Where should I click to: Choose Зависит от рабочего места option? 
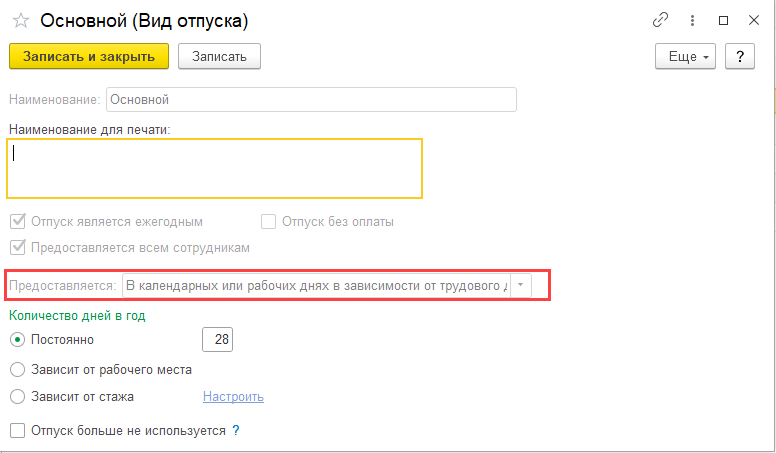click(16, 369)
